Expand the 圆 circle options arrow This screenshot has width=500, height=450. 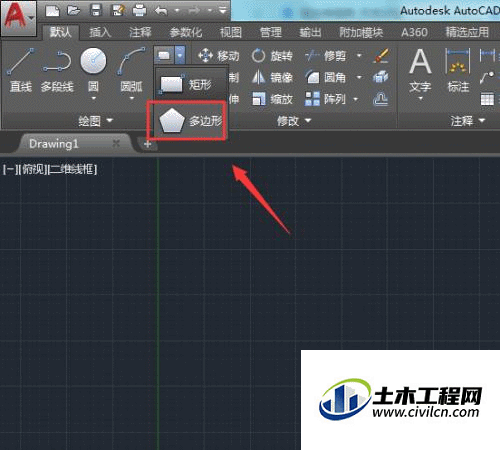click(93, 98)
